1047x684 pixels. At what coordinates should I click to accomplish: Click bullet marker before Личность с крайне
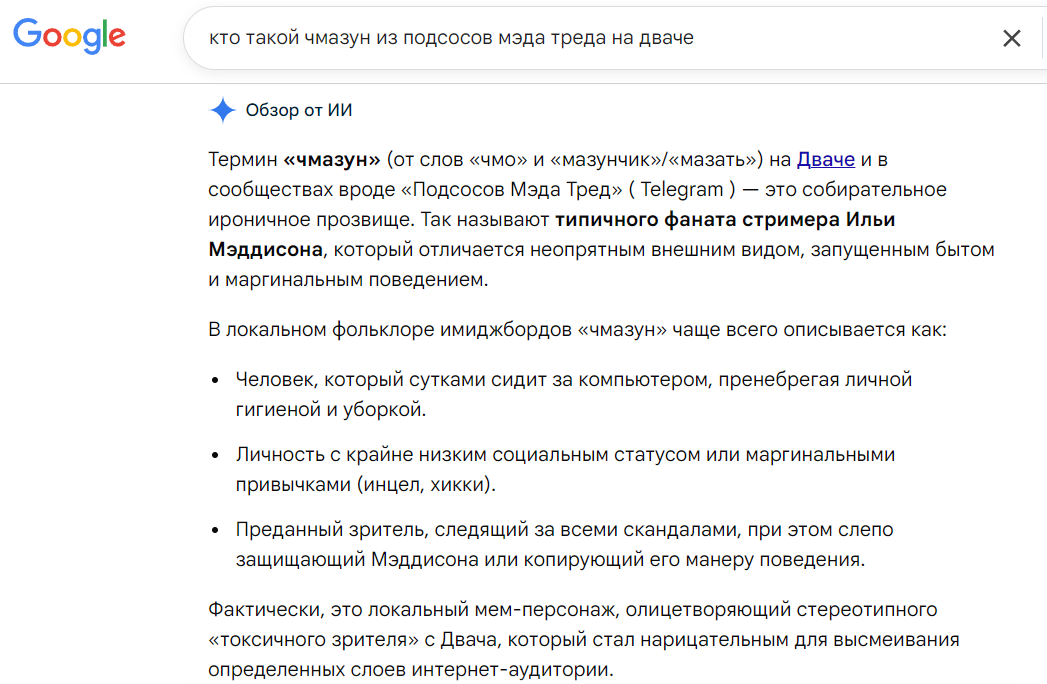215,456
